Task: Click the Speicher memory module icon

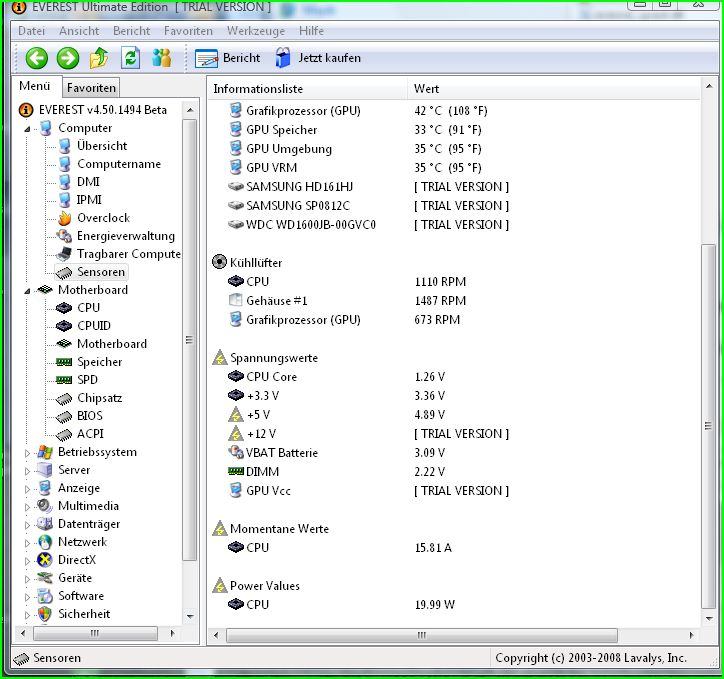Action: (x=64, y=362)
